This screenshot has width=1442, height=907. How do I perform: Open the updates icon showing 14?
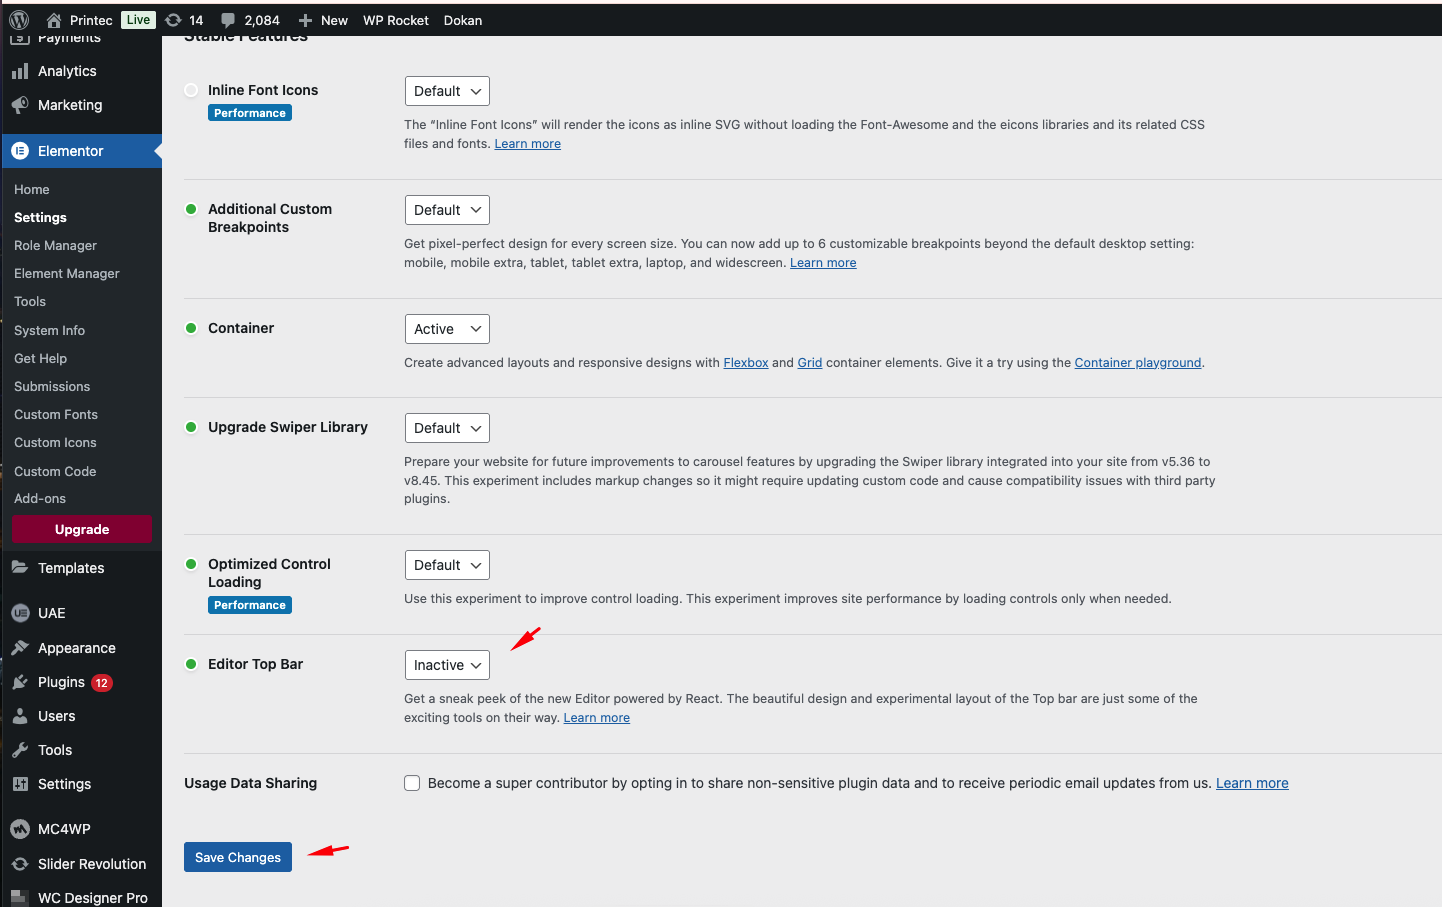click(x=173, y=20)
